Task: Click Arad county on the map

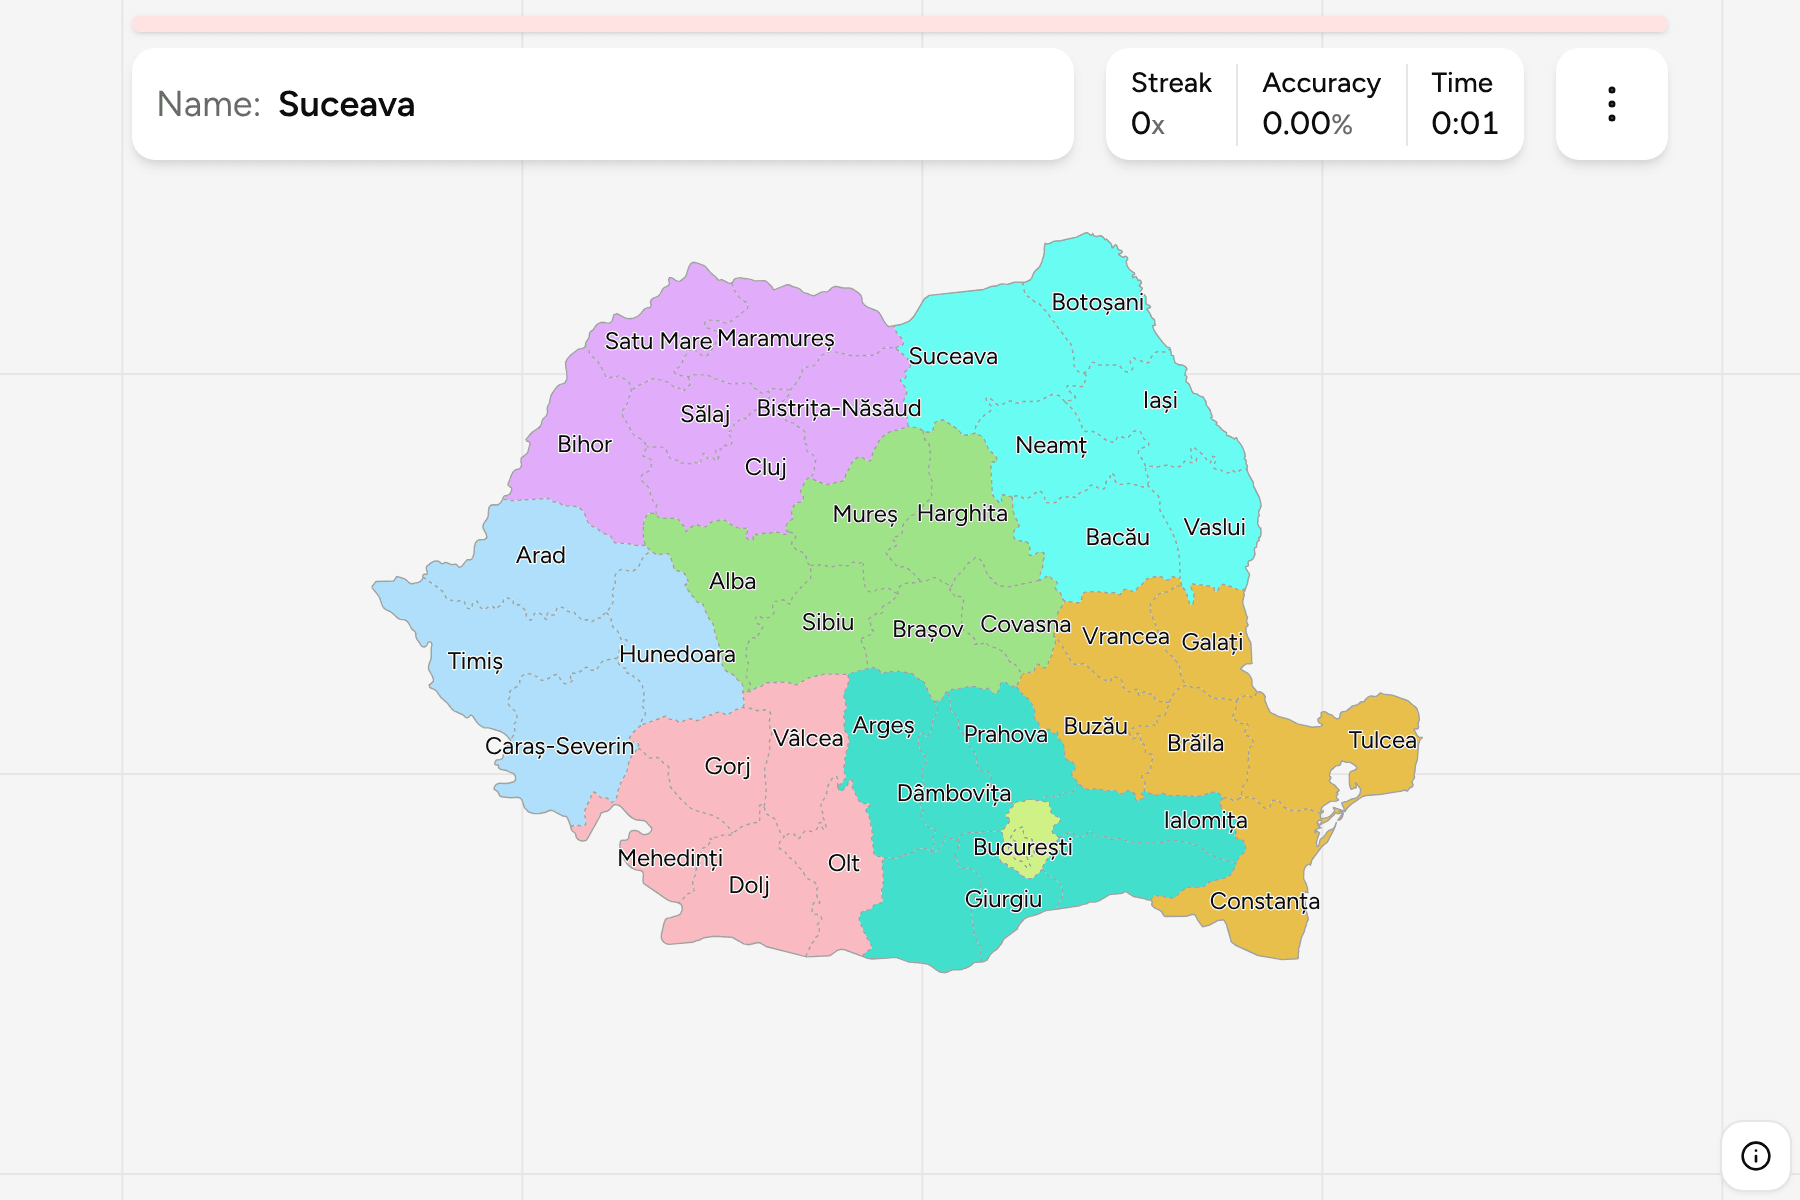Action: (x=540, y=555)
